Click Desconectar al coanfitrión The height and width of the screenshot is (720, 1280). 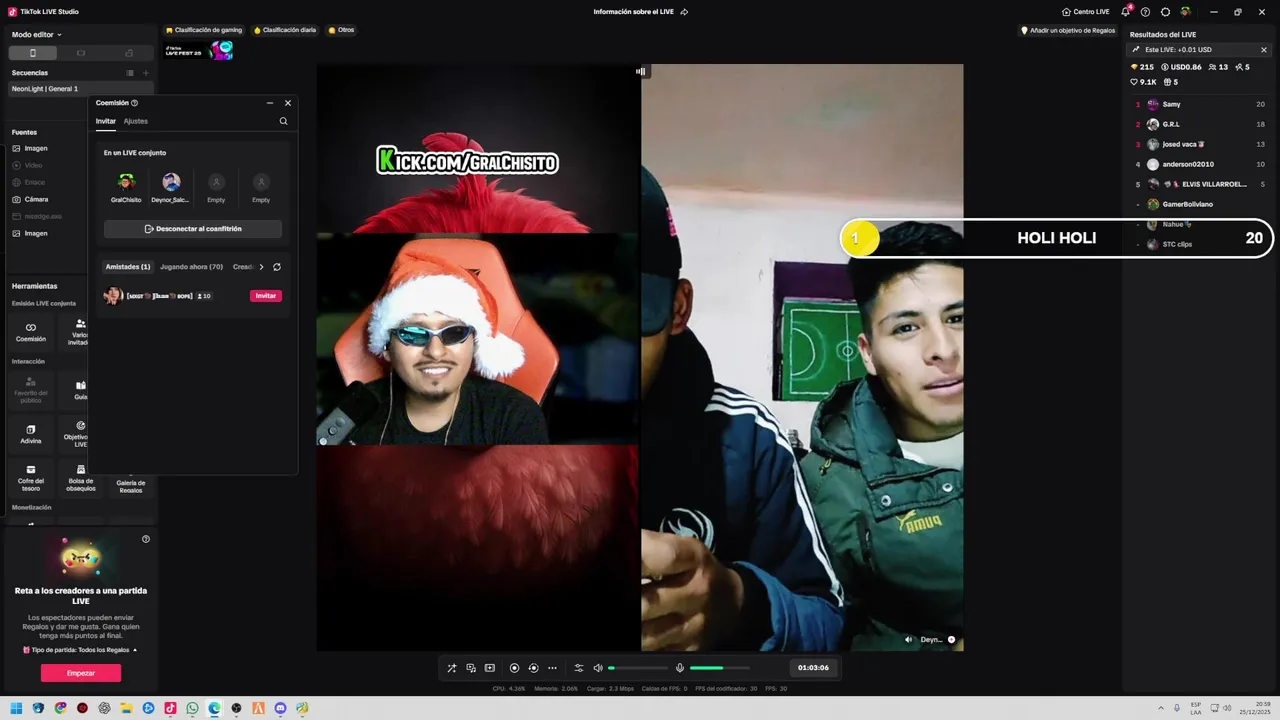pos(193,229)
